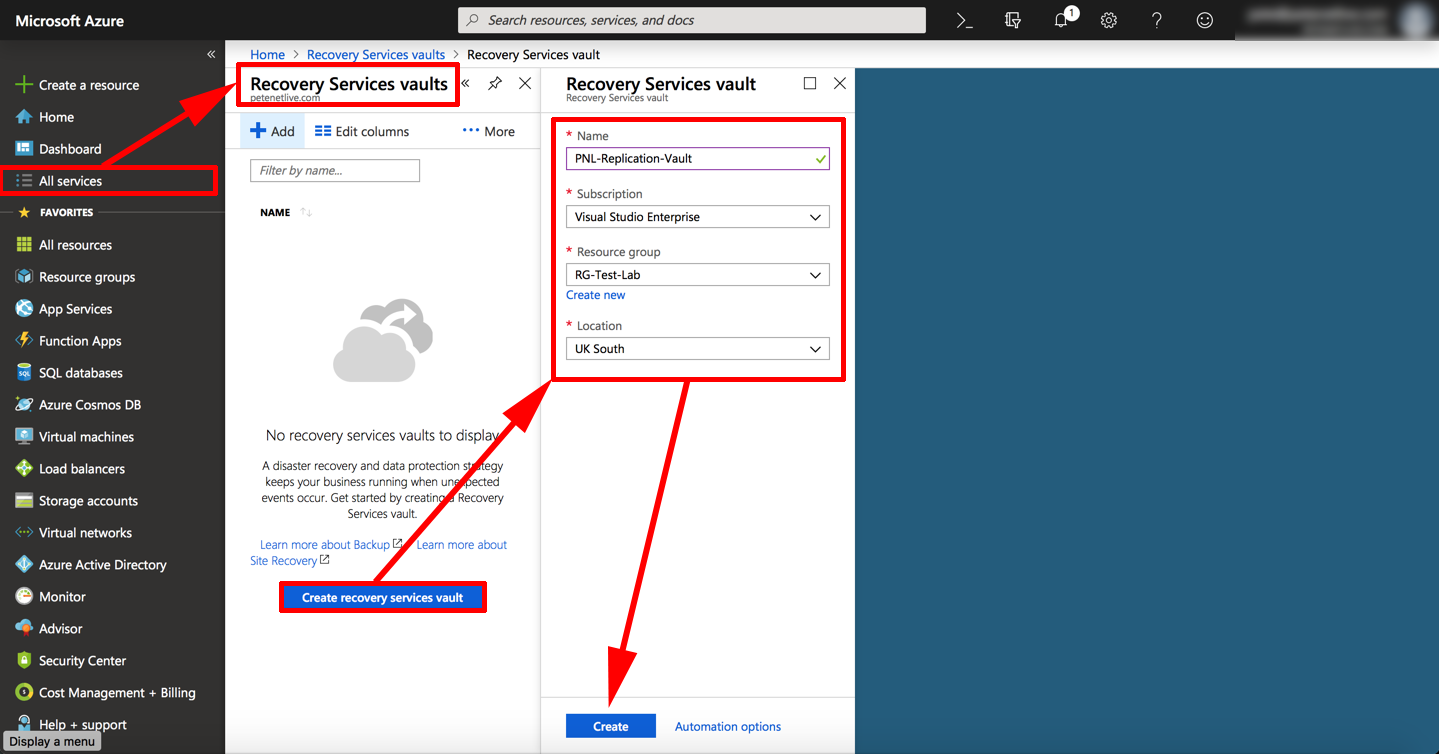Click Create new resource group link
Image resolution: width=1439 pixels, height=754 pixels.
click(x=596, y=295)
